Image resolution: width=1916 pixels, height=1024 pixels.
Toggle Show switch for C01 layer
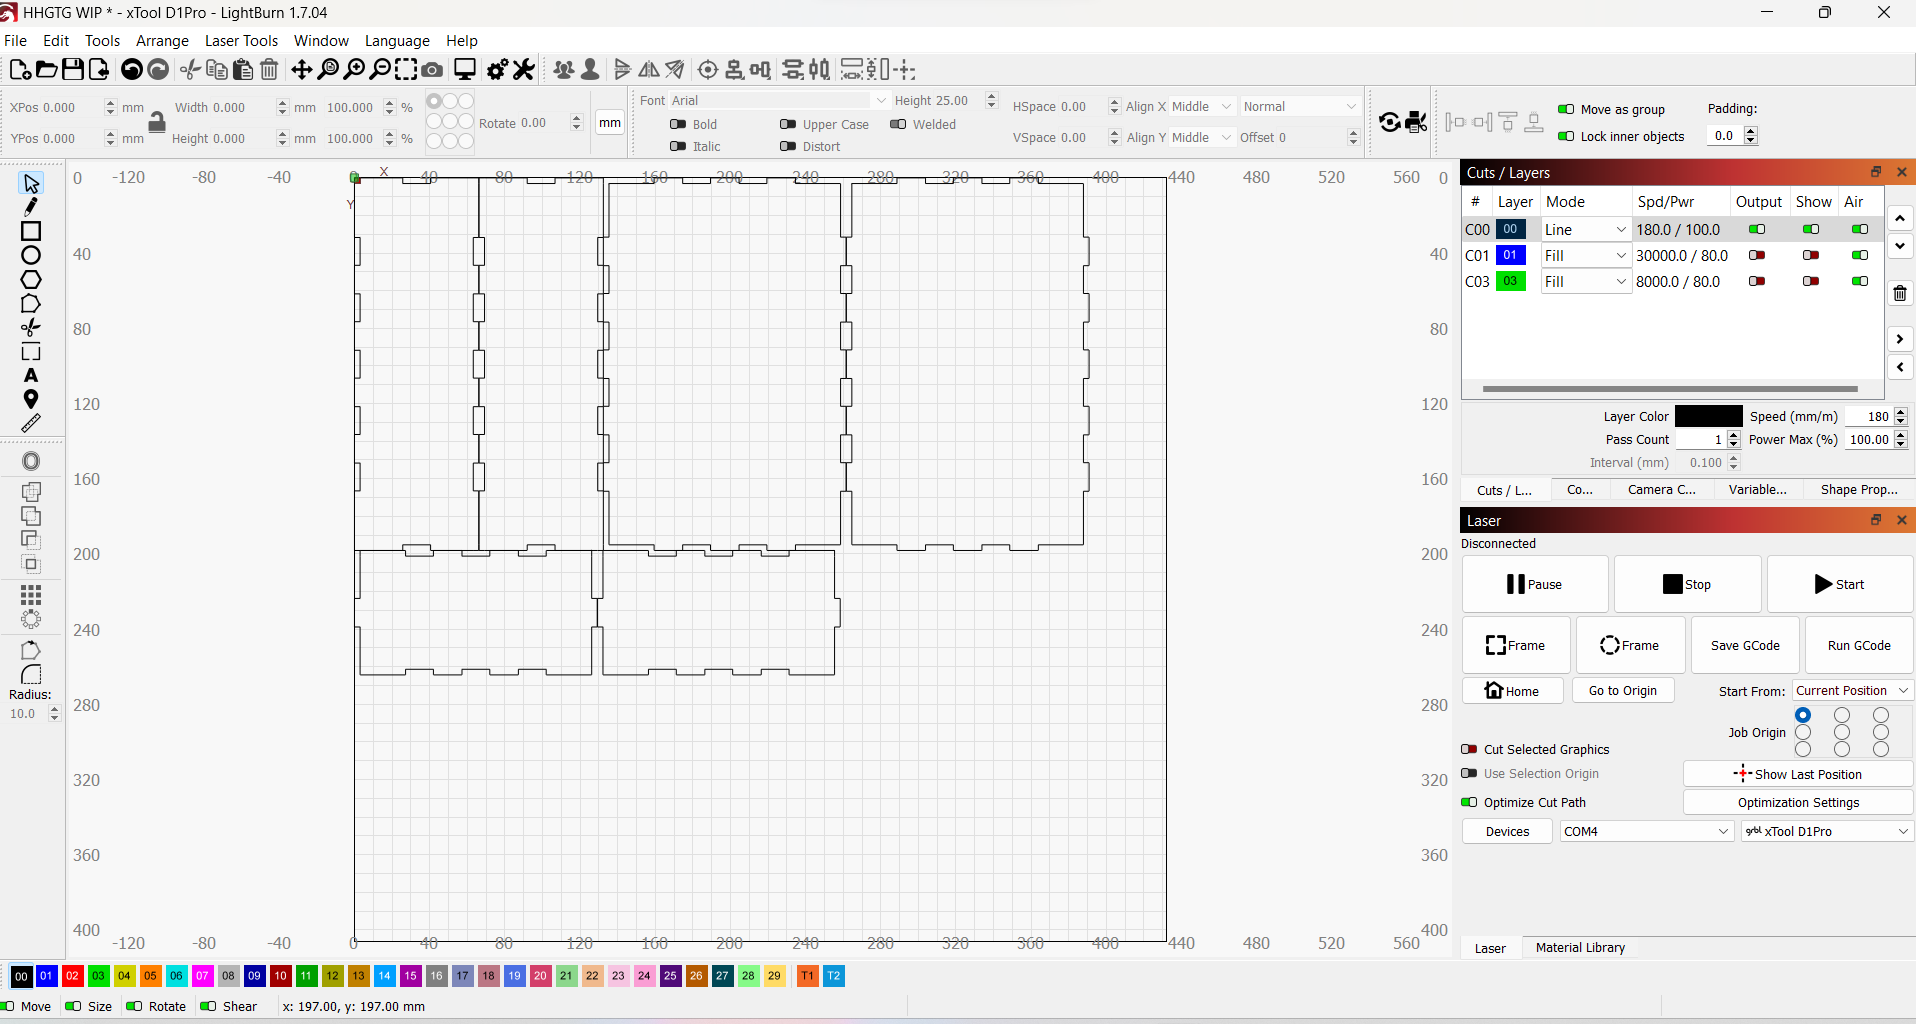(1811, 255)
